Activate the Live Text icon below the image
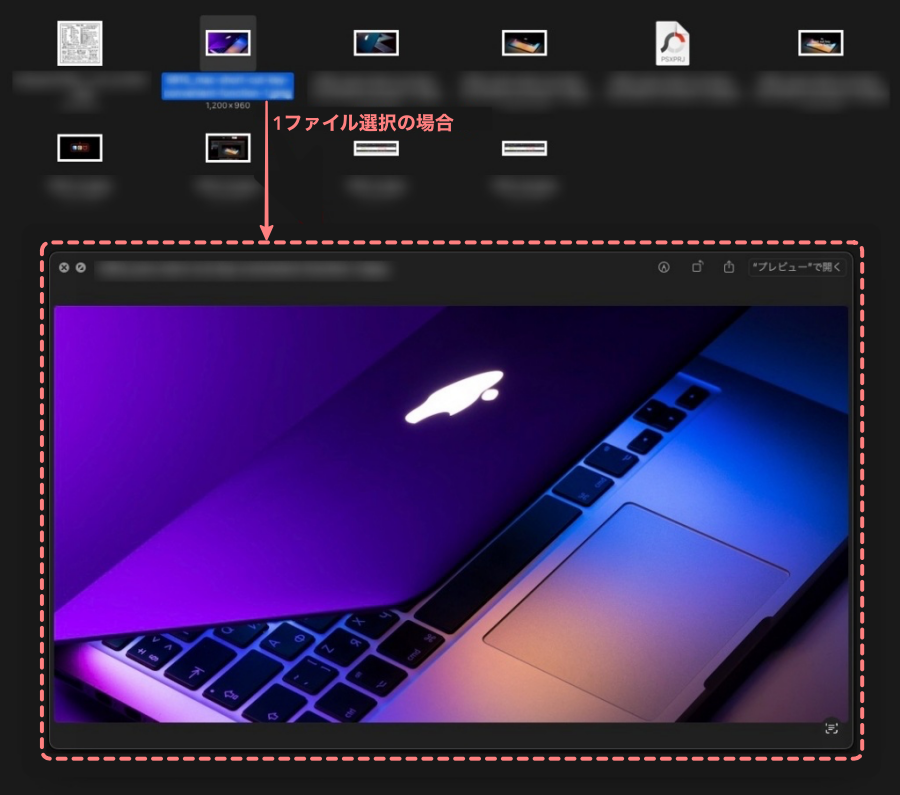 pyautogui.click(x=830, y=728)
